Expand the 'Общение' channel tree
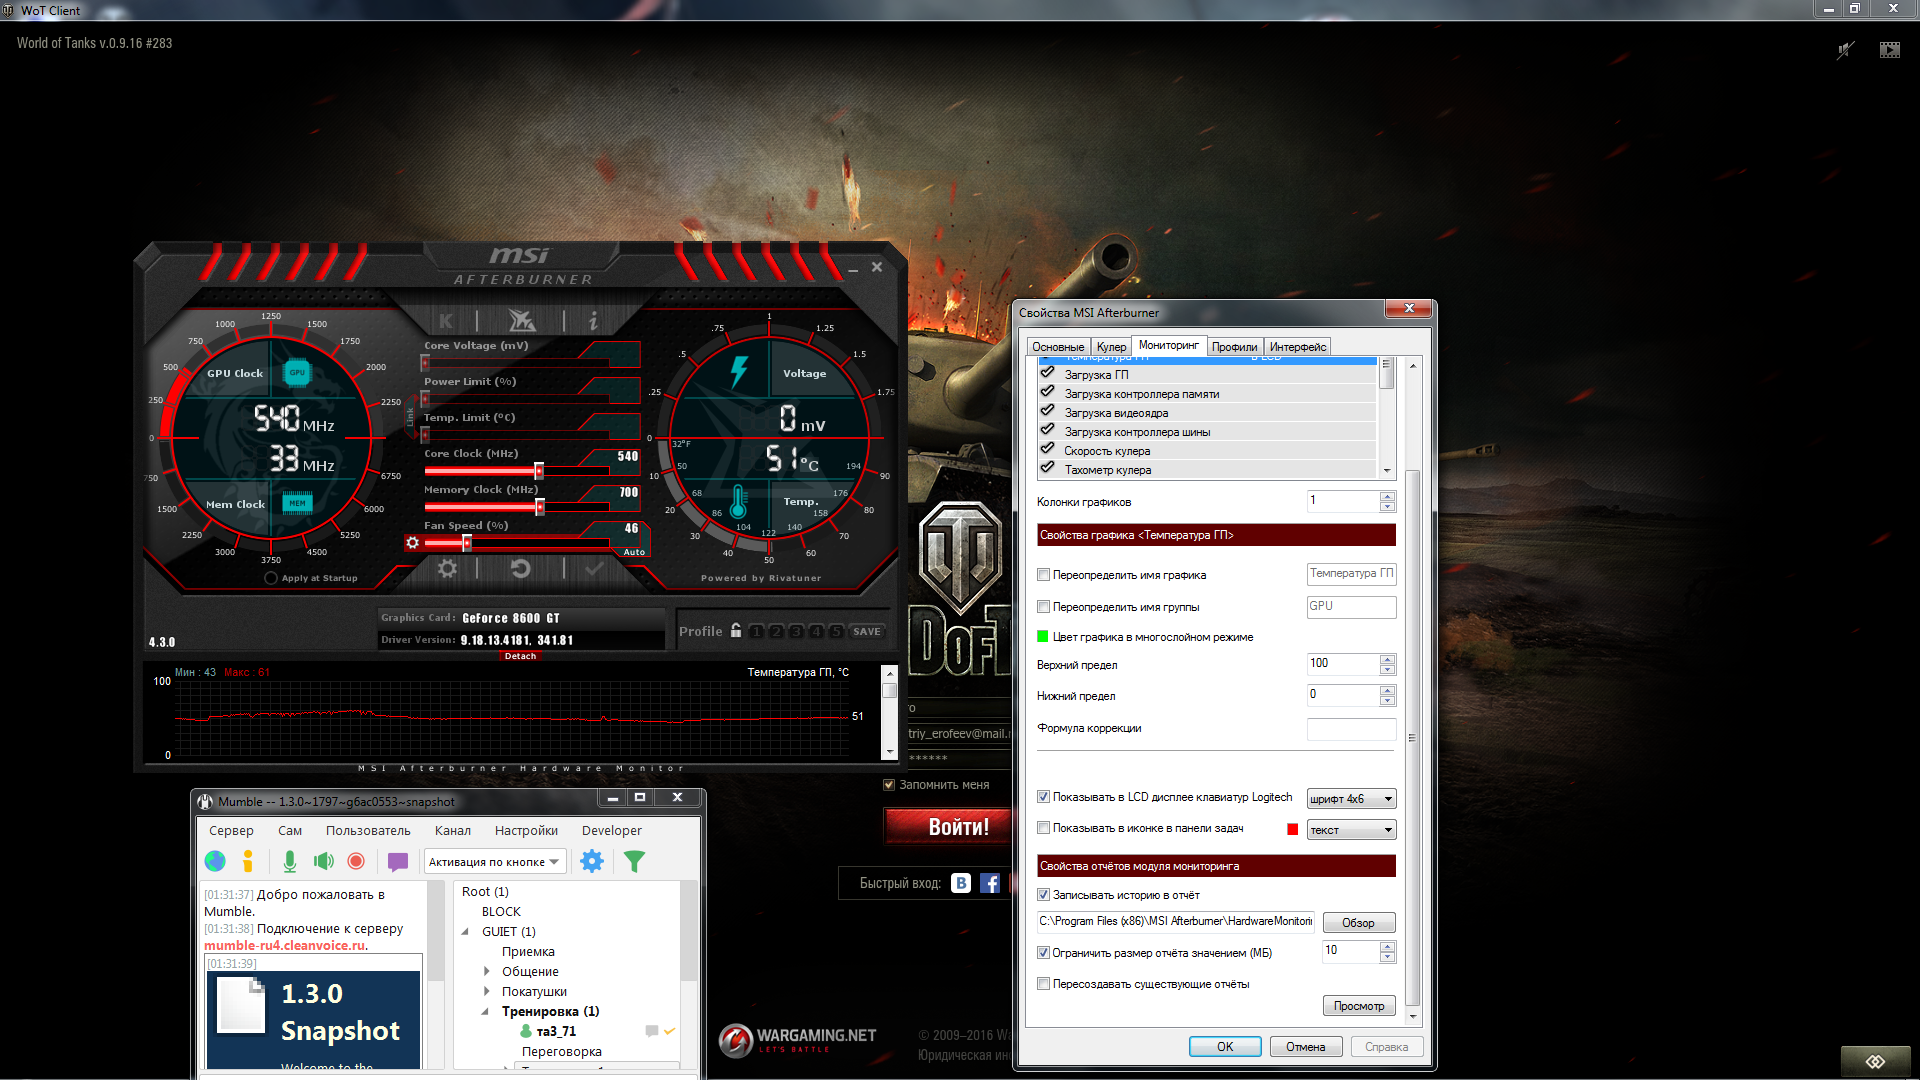Viewport: 1920px width, 1080px height. (487, 971)
